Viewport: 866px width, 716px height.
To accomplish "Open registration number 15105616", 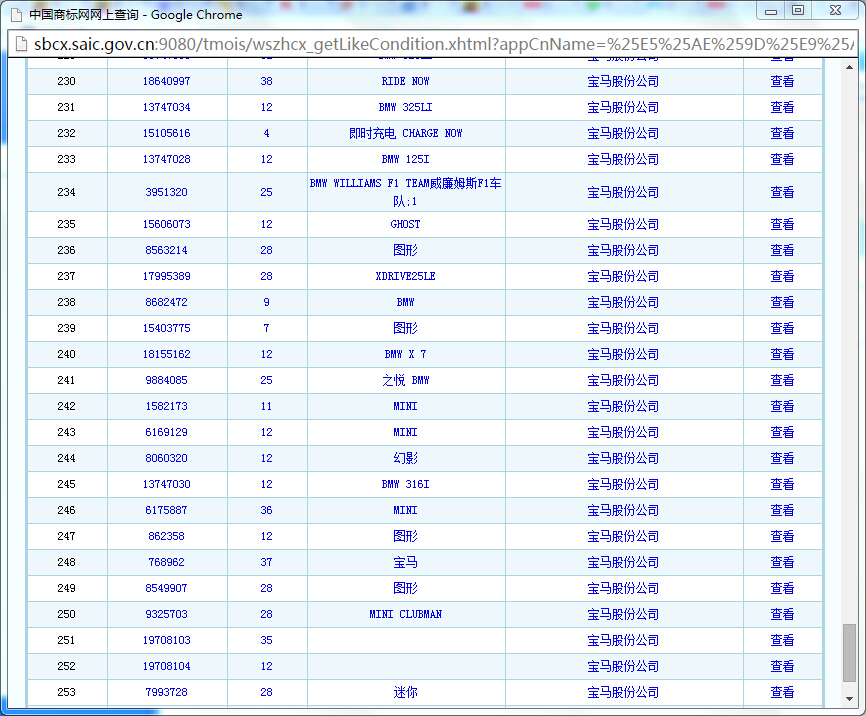I will (166, 133).
